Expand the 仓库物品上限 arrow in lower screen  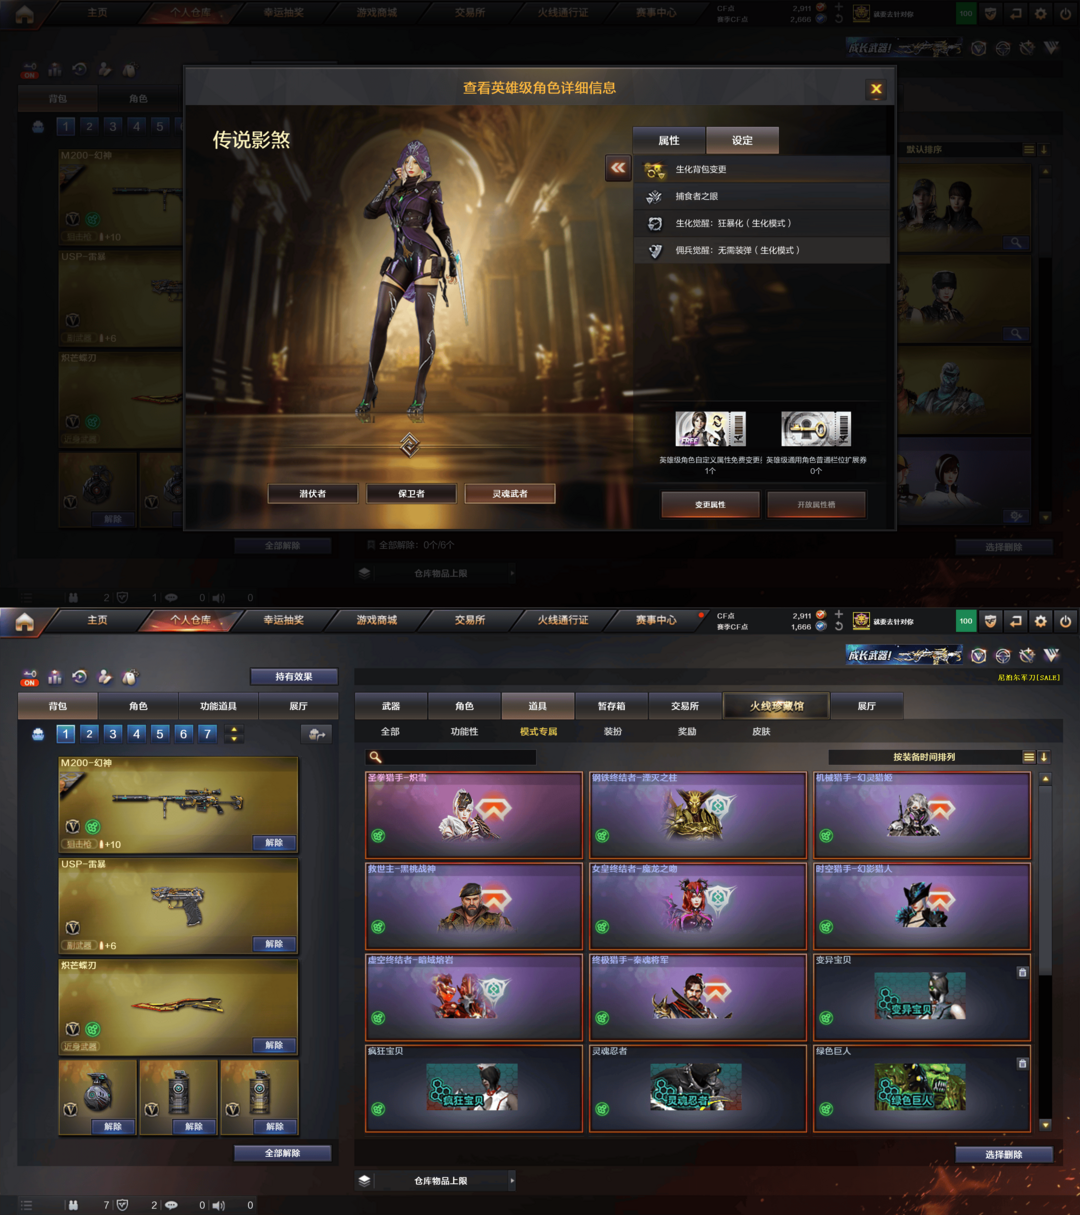click(512, 1181)
